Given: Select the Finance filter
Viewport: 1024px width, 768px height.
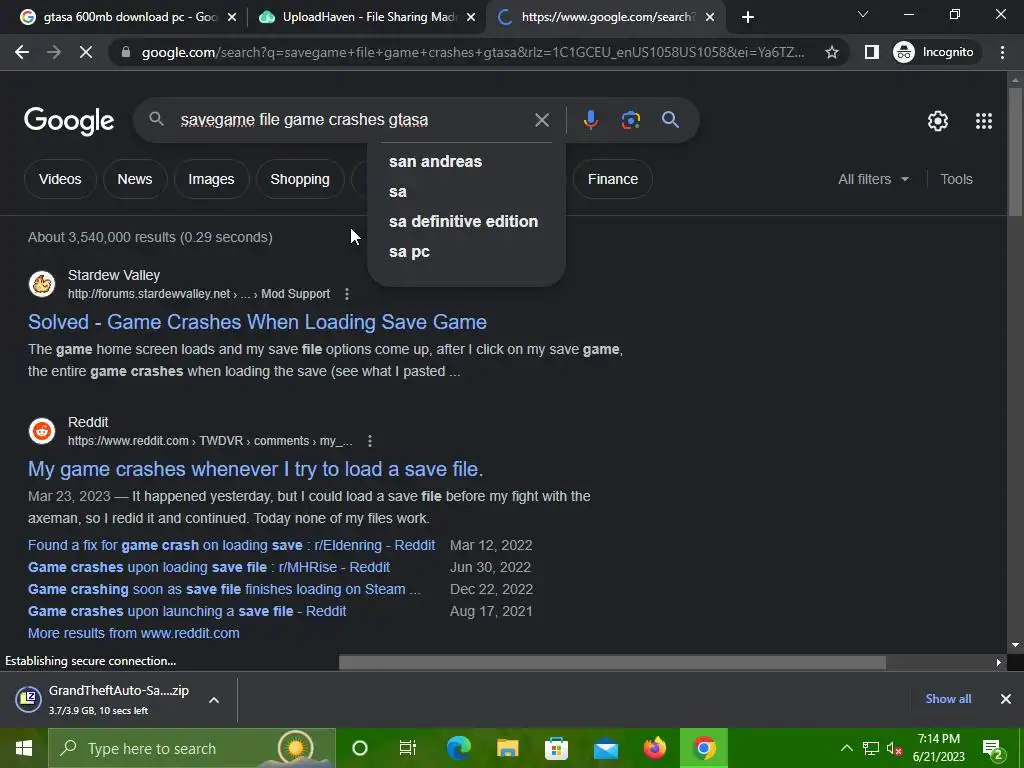Looking at the screenshot, I should pyautogui.click(x=613, y=179).
